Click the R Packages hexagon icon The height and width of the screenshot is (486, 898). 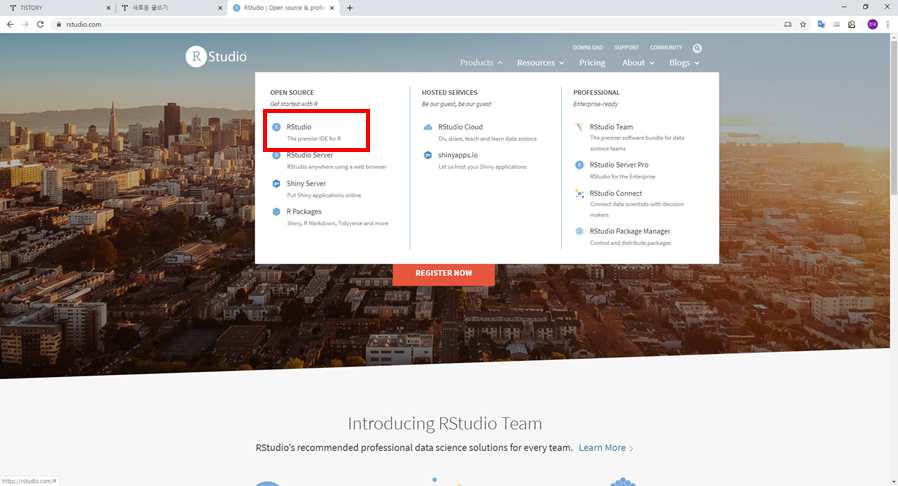pos(276,212)
